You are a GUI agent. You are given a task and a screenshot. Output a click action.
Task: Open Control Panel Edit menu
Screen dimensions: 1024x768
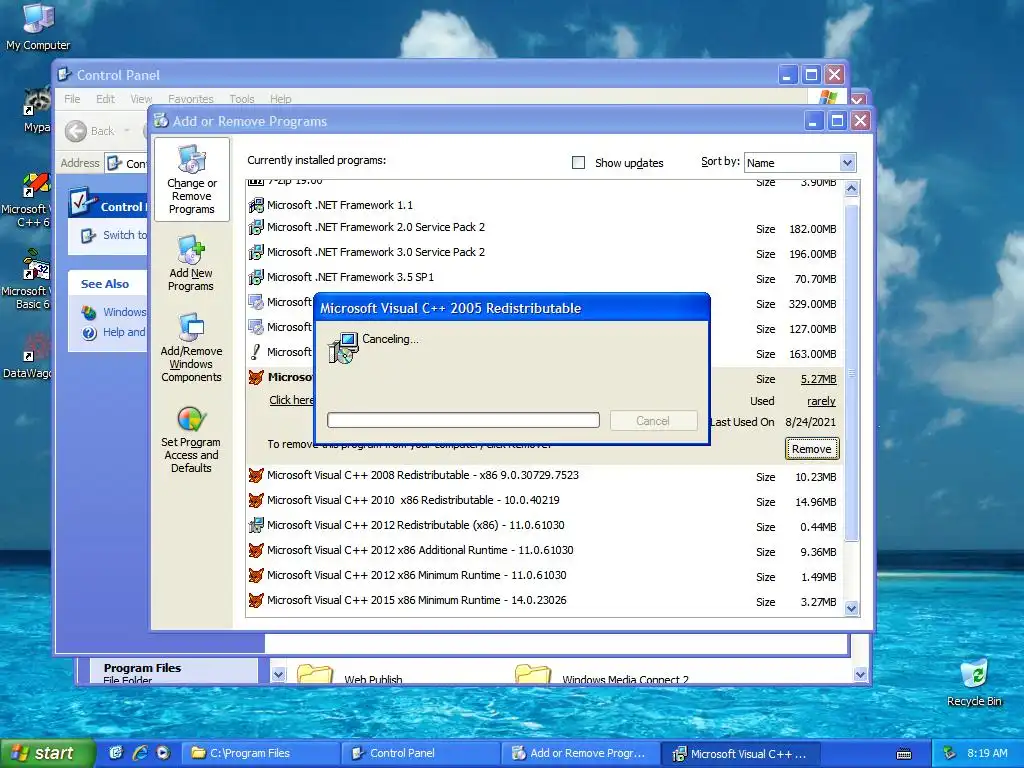tap(105, 99)
